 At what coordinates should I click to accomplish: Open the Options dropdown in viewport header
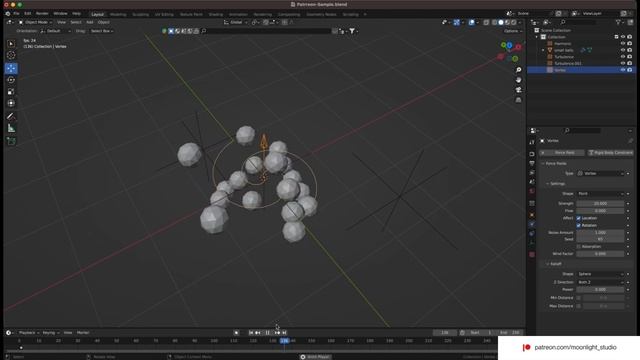click(x=512, y=31)
